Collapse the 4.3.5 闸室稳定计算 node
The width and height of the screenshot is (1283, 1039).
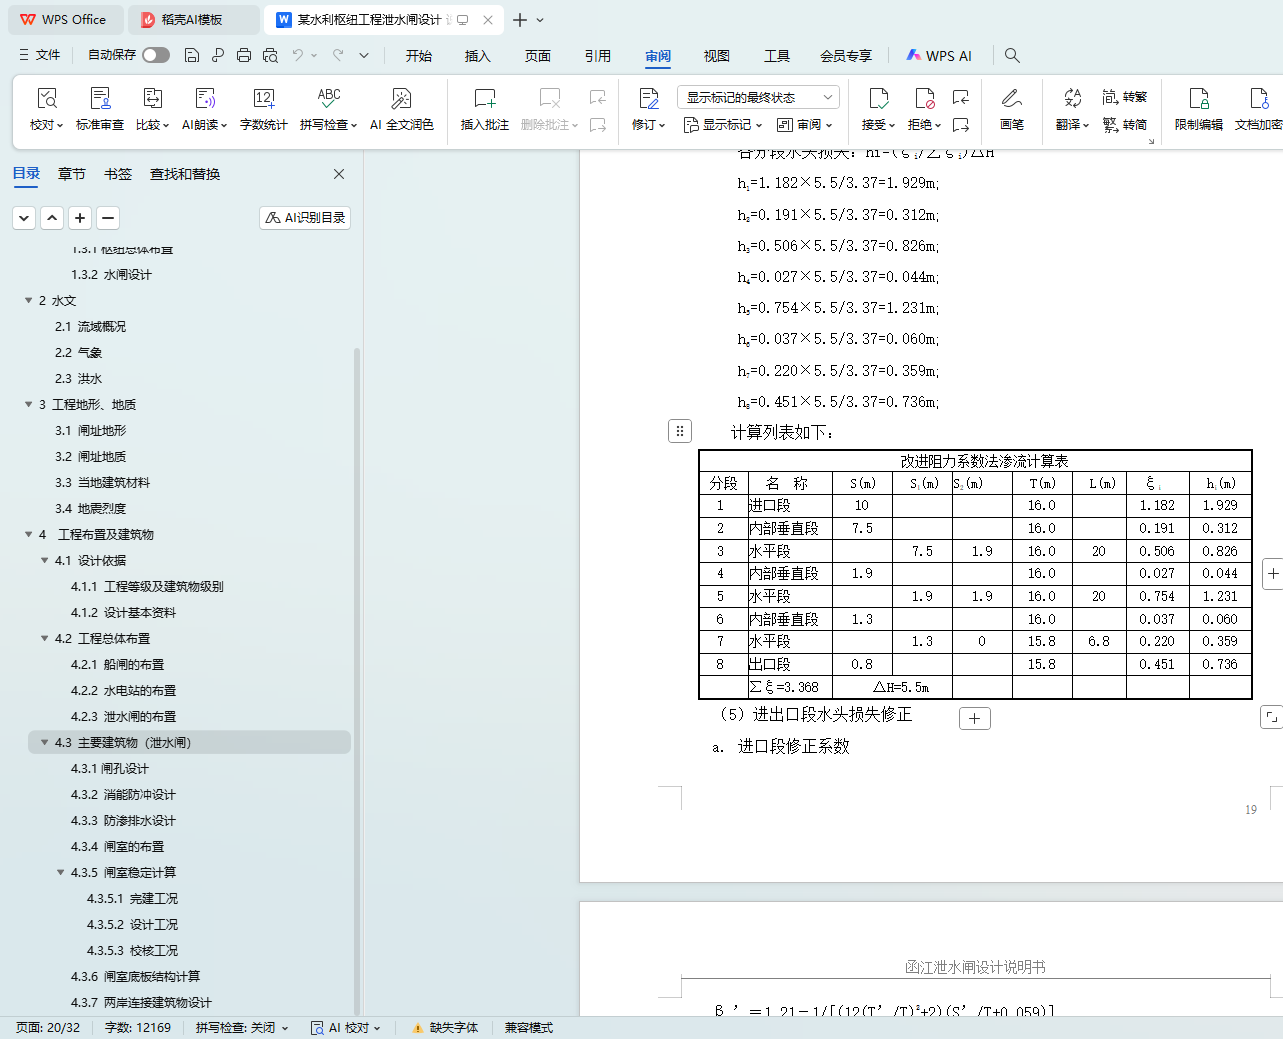60,872
